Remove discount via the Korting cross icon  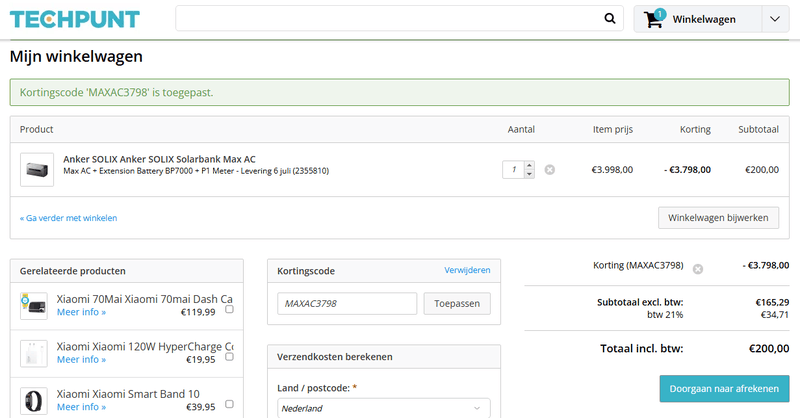(x=697, y=269)
